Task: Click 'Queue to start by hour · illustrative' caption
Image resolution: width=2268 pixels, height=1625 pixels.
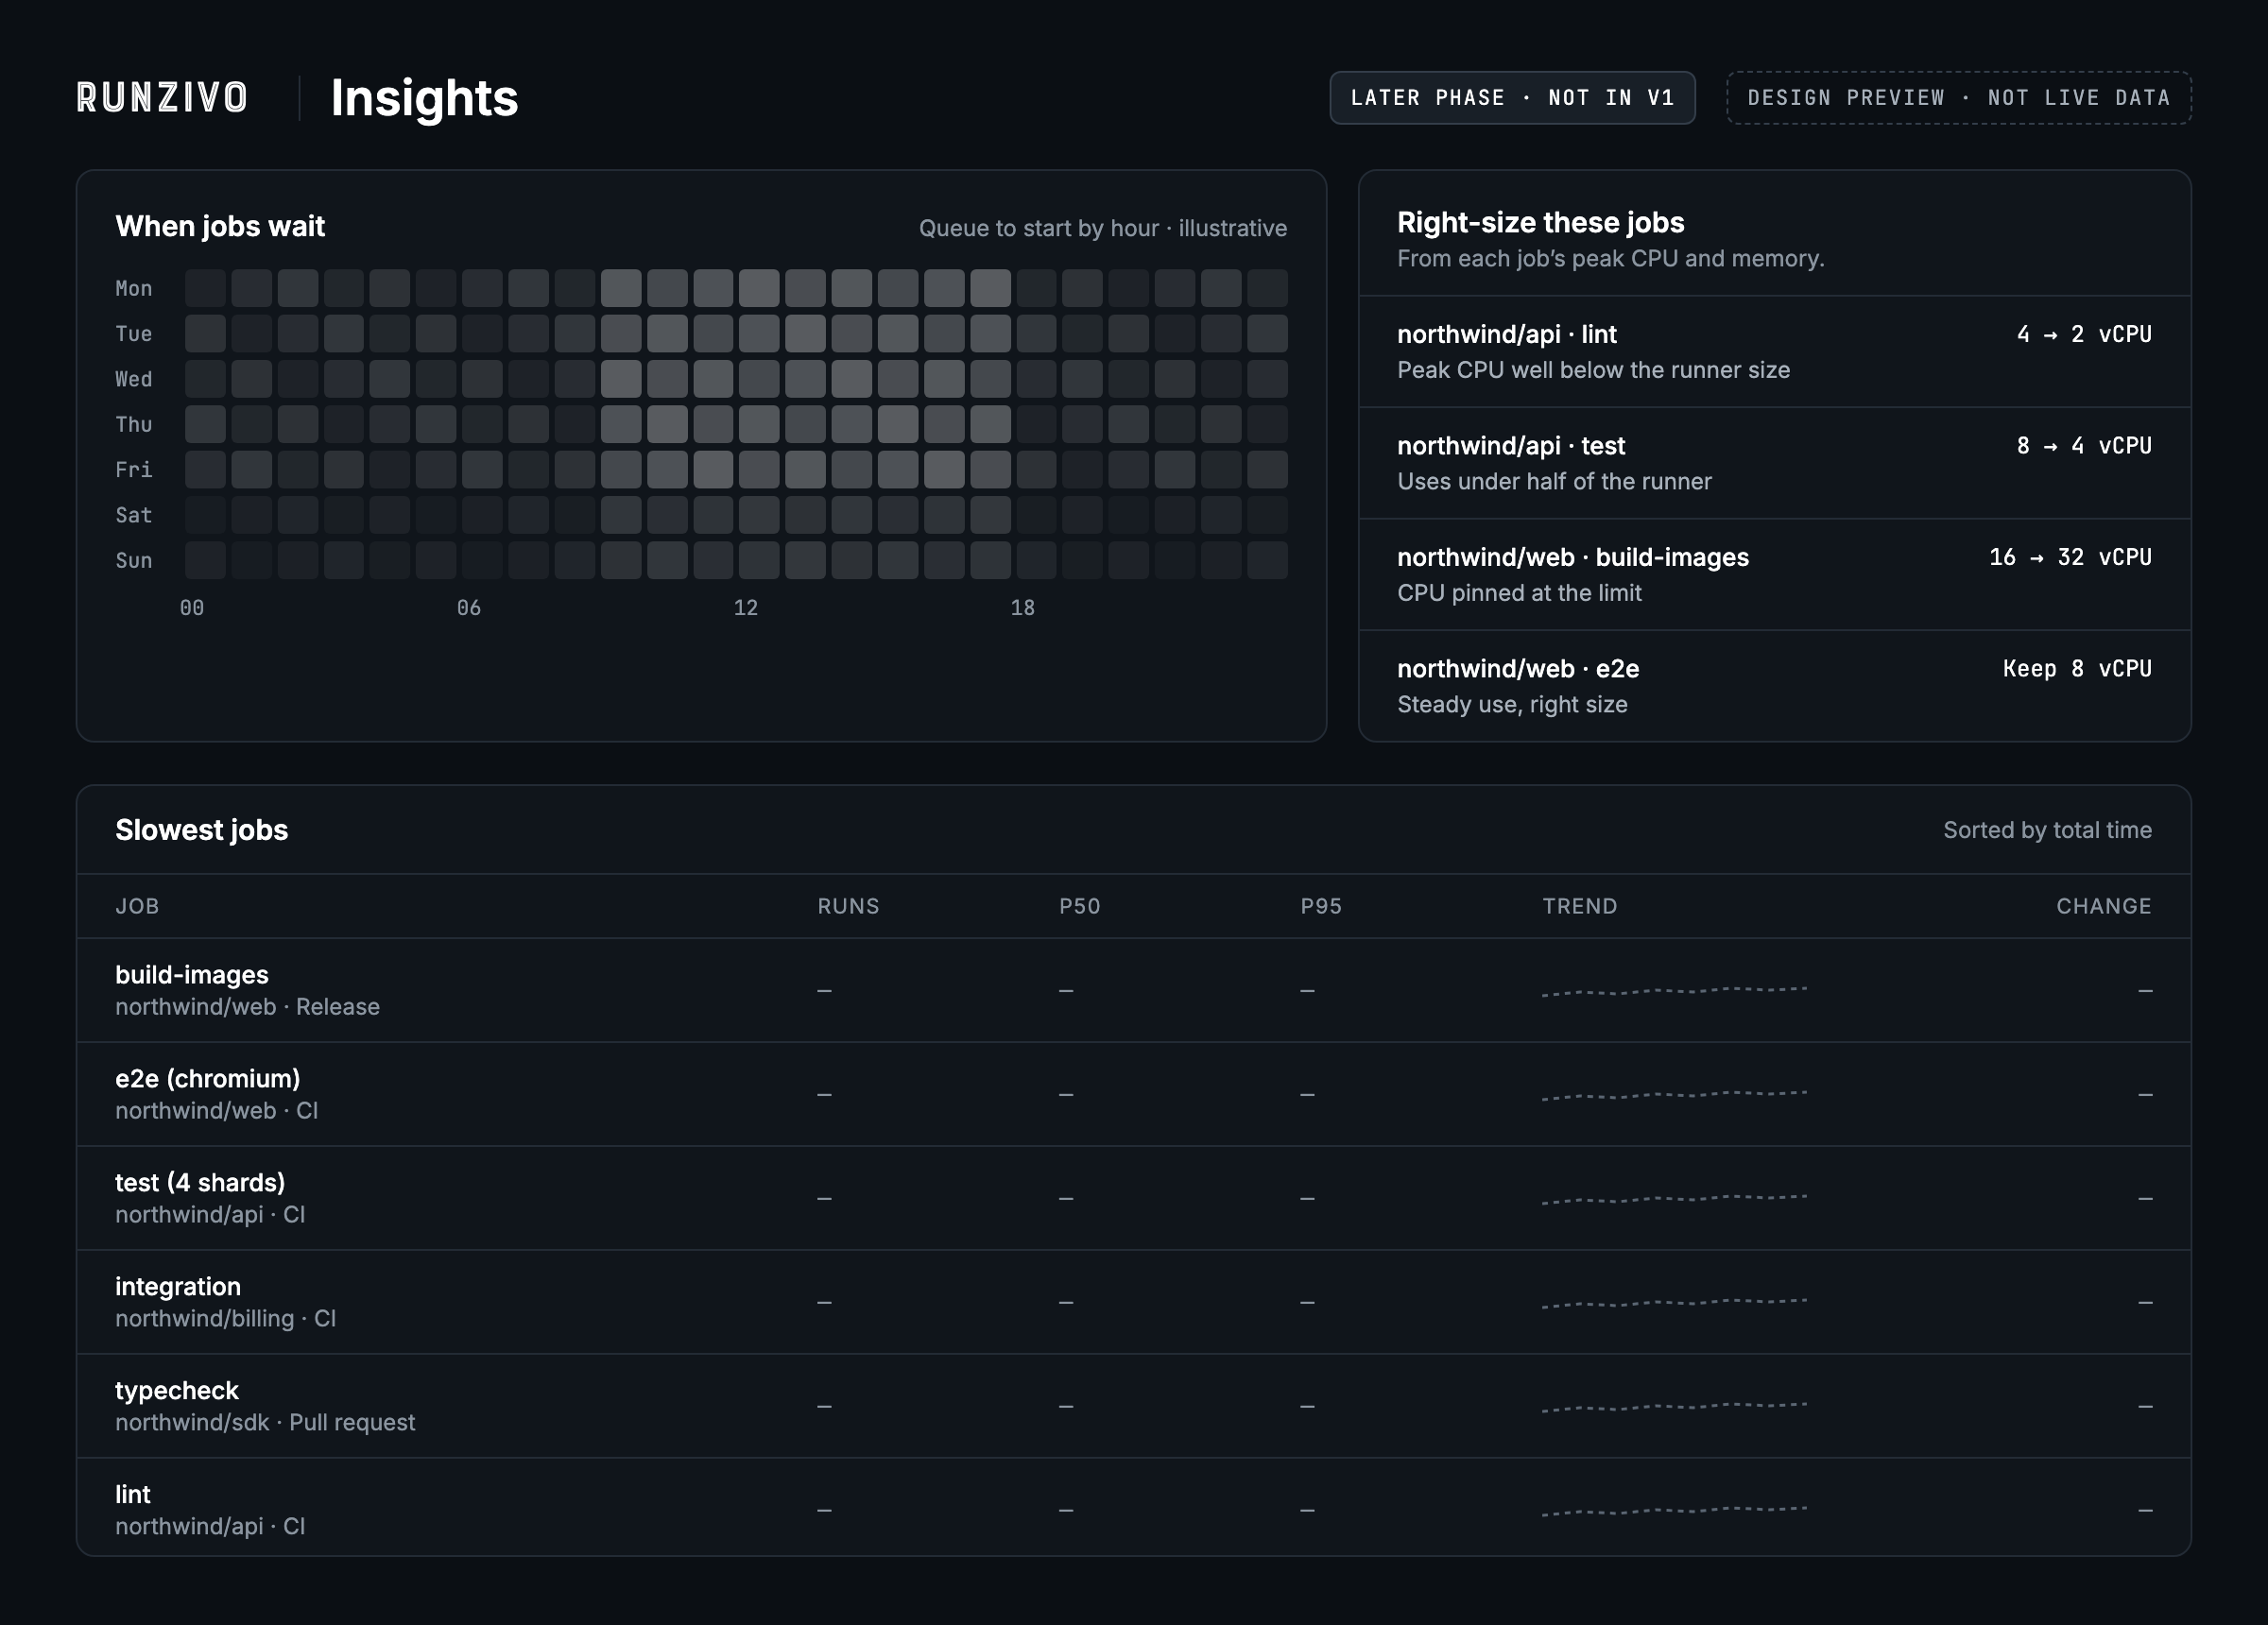Action: point(1103,228)
